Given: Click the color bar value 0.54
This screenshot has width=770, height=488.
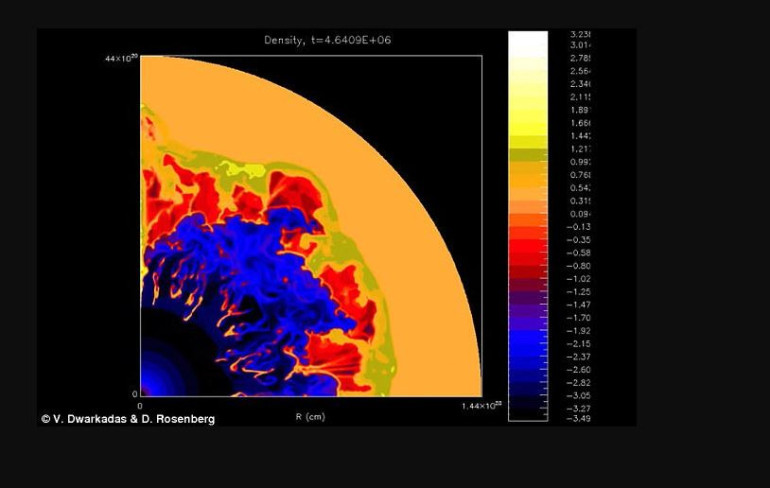Looking at the screenshot, I should pyautogui.click(x=580, y=188).
